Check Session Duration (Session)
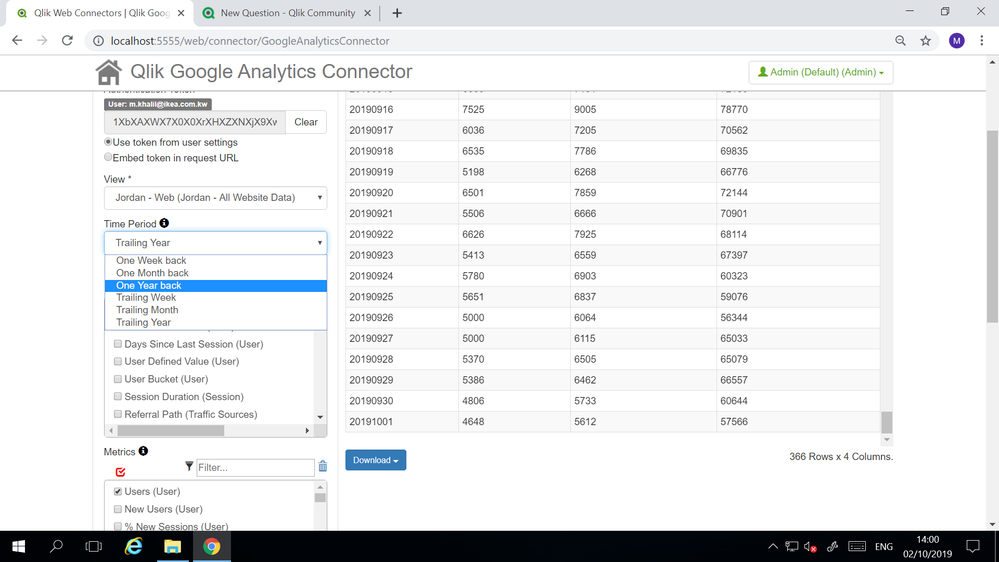 (x=118, y=396)
